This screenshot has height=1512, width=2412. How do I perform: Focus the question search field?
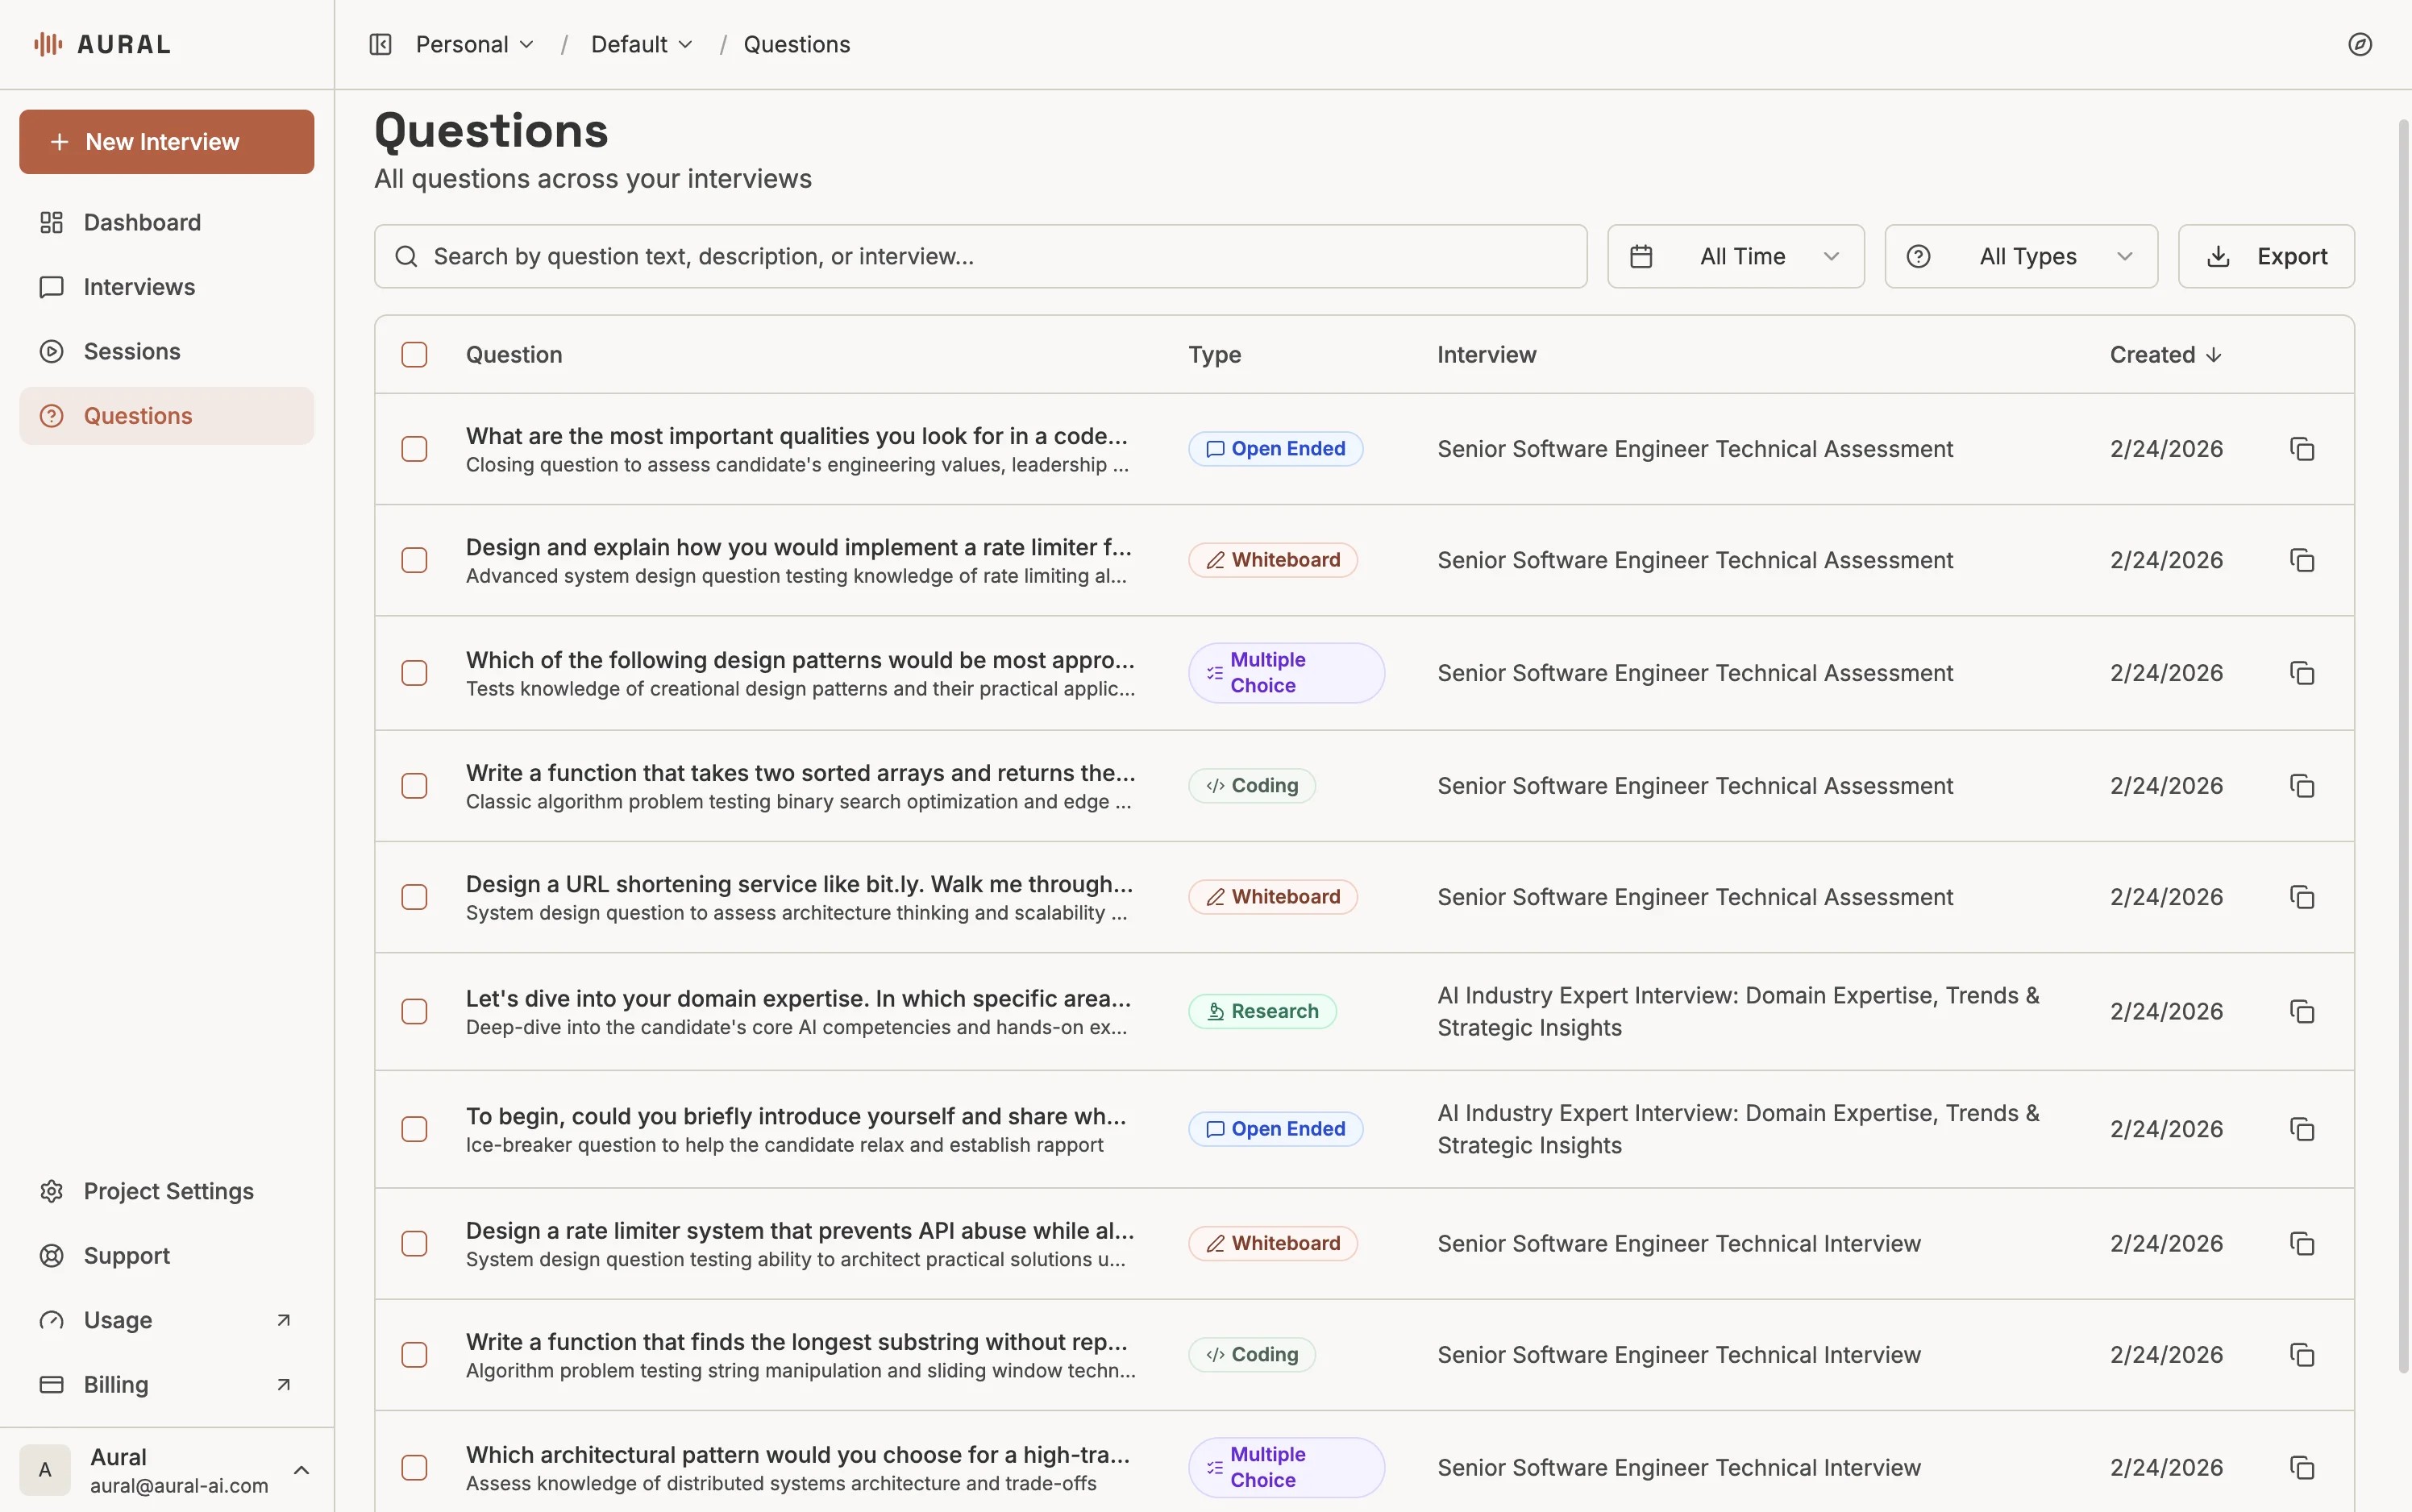tap(980, 256)
